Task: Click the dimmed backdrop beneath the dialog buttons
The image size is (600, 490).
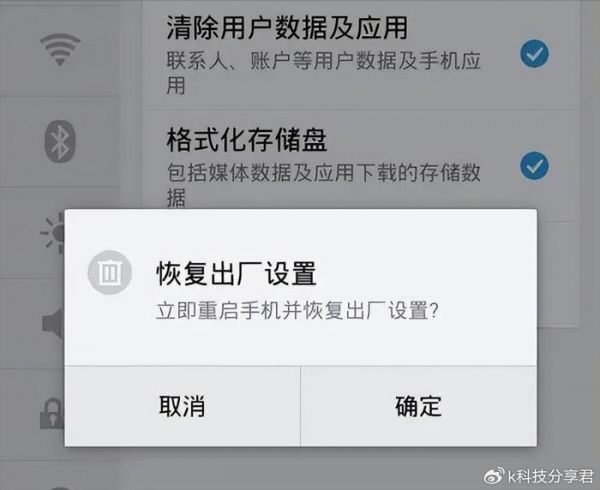Action: 300,468
